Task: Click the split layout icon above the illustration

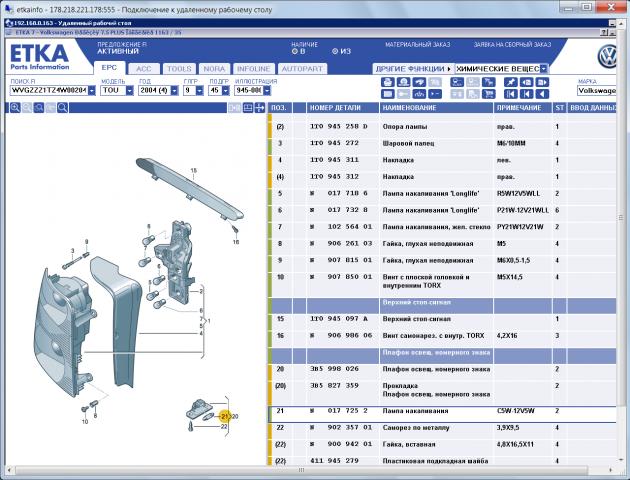Action: click(x=248, y=108)
